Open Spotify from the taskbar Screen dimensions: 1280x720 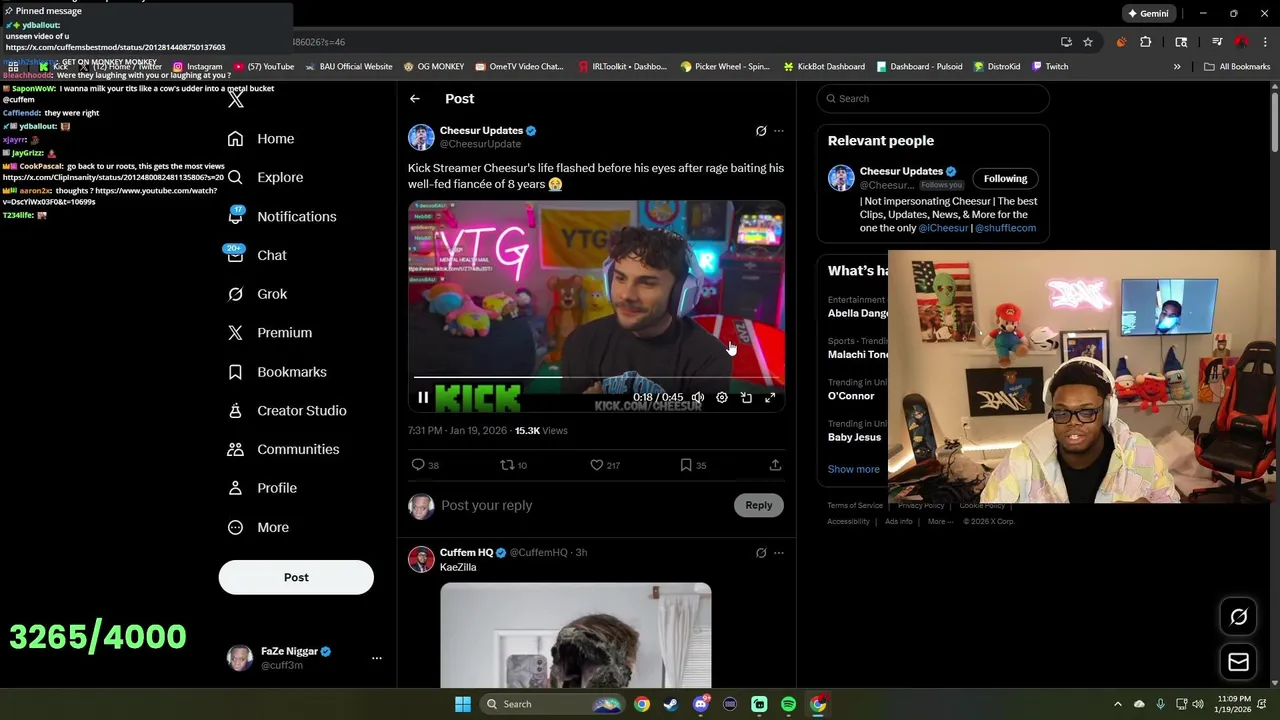pos(789,704)
